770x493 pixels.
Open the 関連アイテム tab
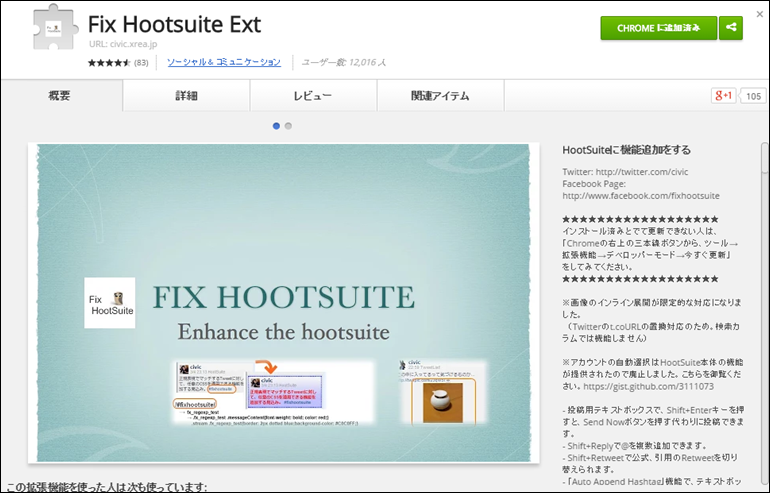click(x=440, y=96)
